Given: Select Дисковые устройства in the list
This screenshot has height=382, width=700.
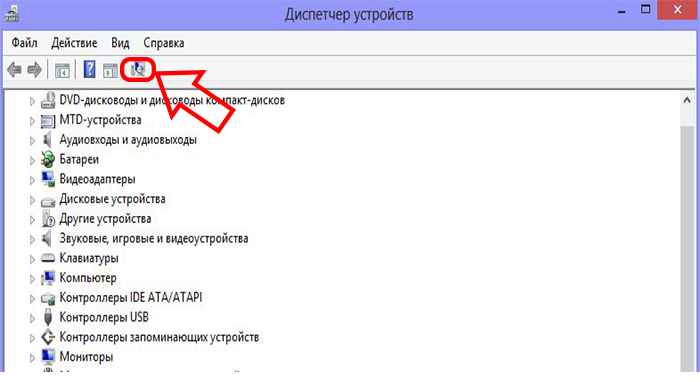Looking at the screenshot, I should 112,199.
